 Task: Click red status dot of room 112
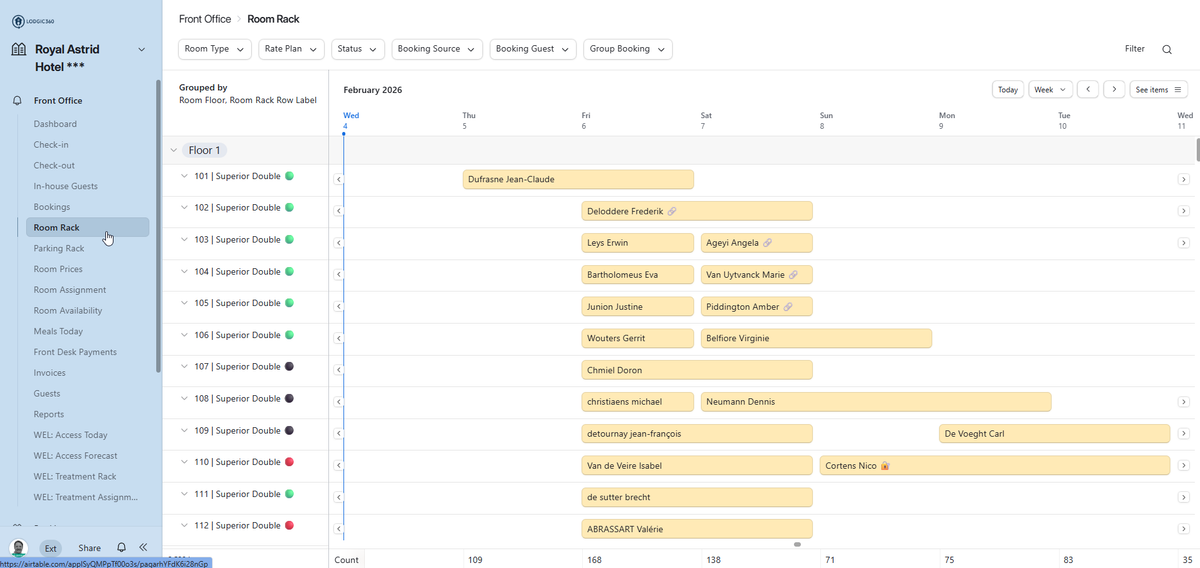pos(289,525)
